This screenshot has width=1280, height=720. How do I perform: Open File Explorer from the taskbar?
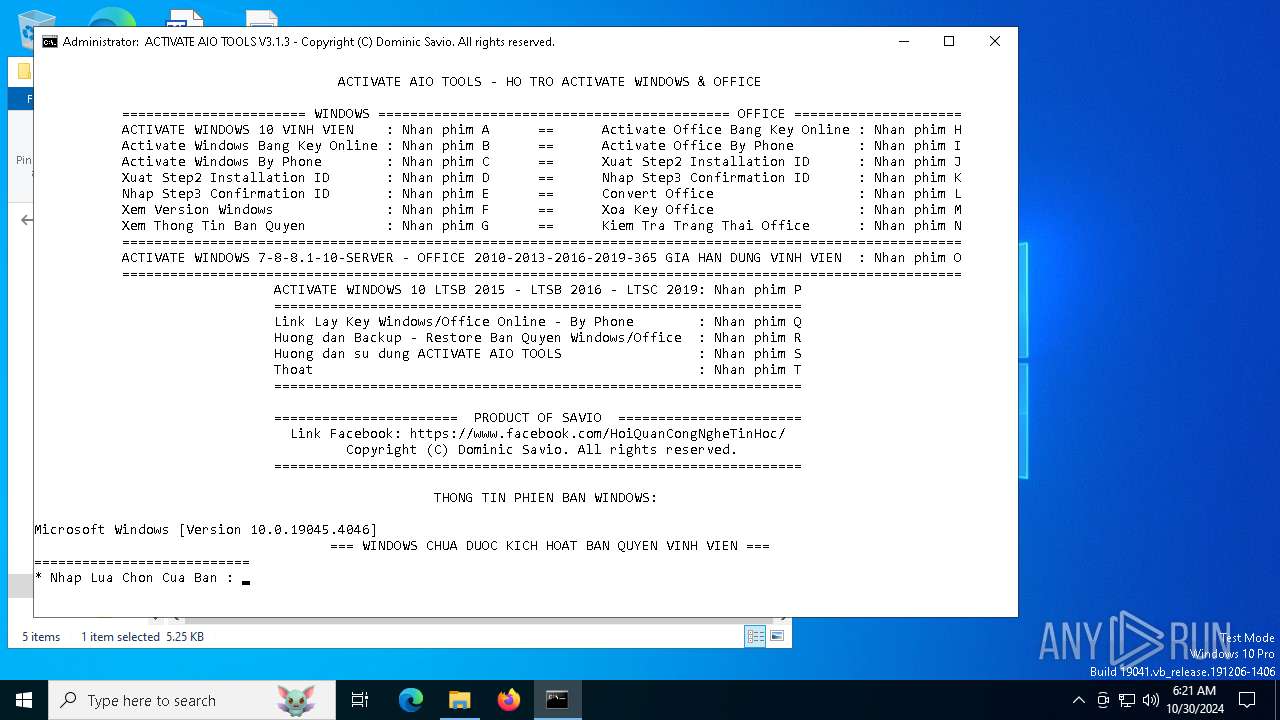460,700
